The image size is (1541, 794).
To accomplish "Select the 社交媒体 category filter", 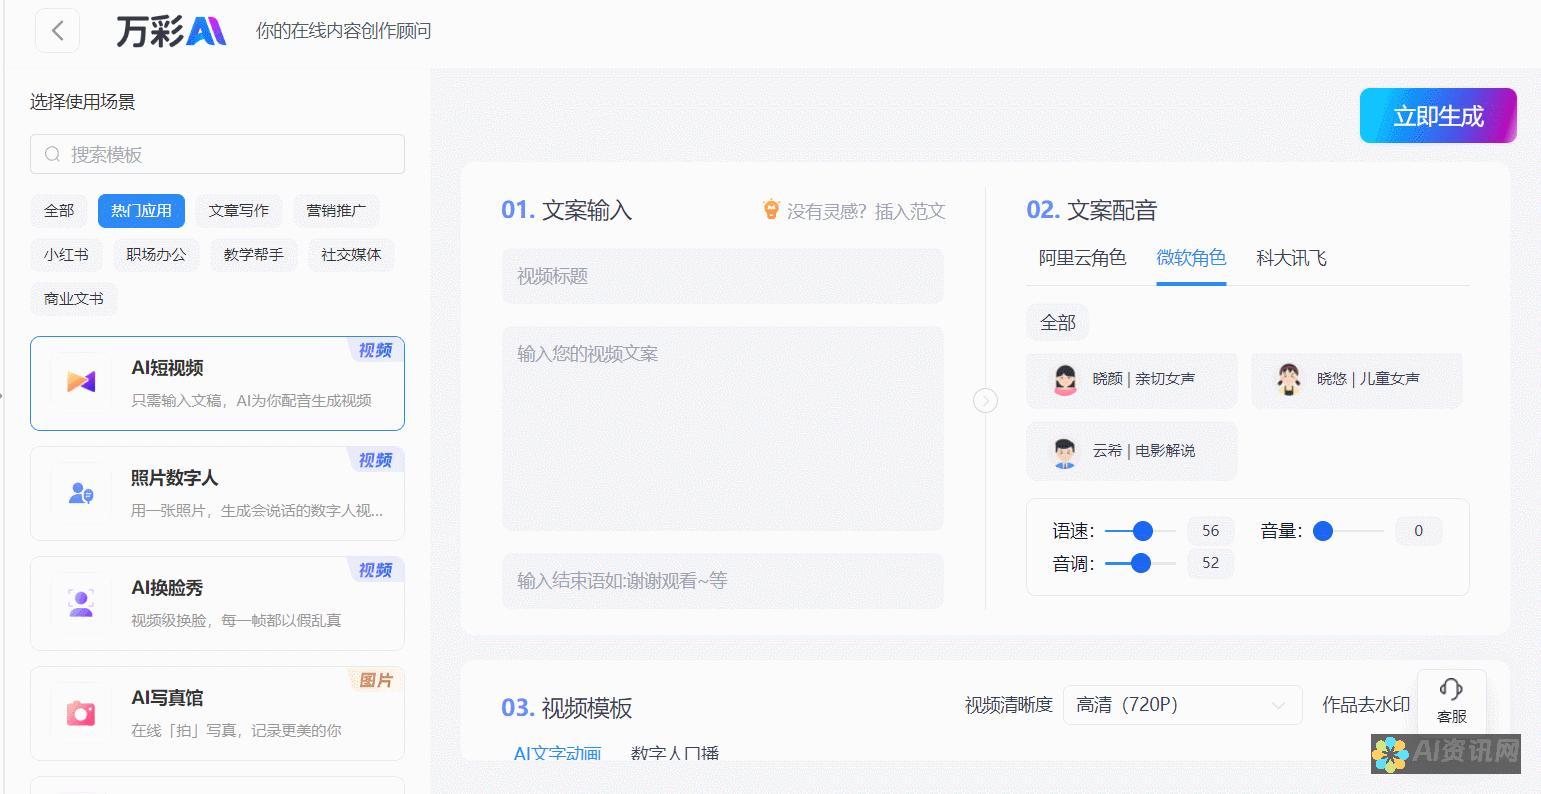I will point(351,255).
